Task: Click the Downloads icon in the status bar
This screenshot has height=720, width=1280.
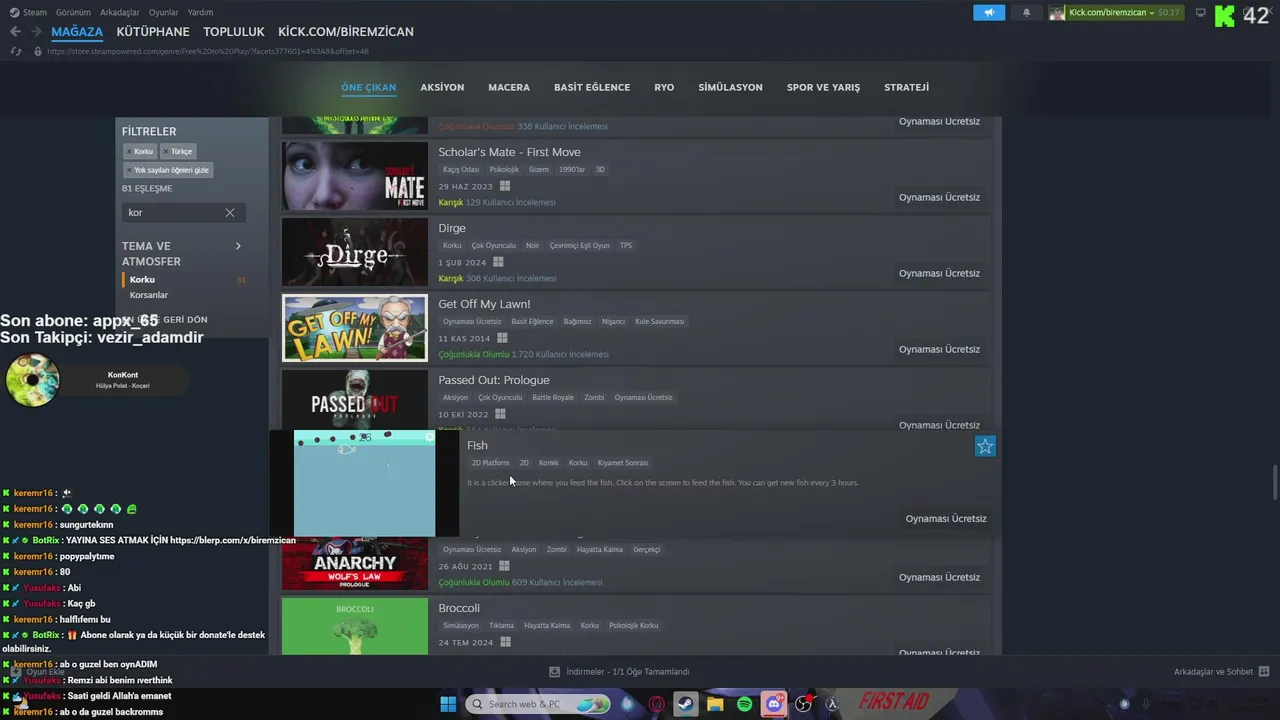Action: pos(555,672)
